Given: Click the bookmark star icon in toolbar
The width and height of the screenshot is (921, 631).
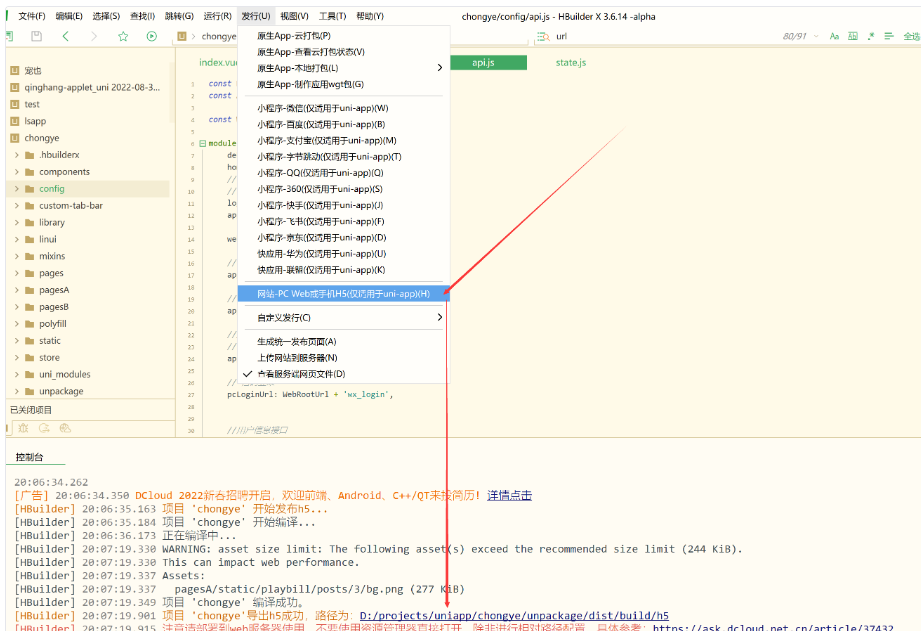Looking at the screenshot, I should (123, 36).
